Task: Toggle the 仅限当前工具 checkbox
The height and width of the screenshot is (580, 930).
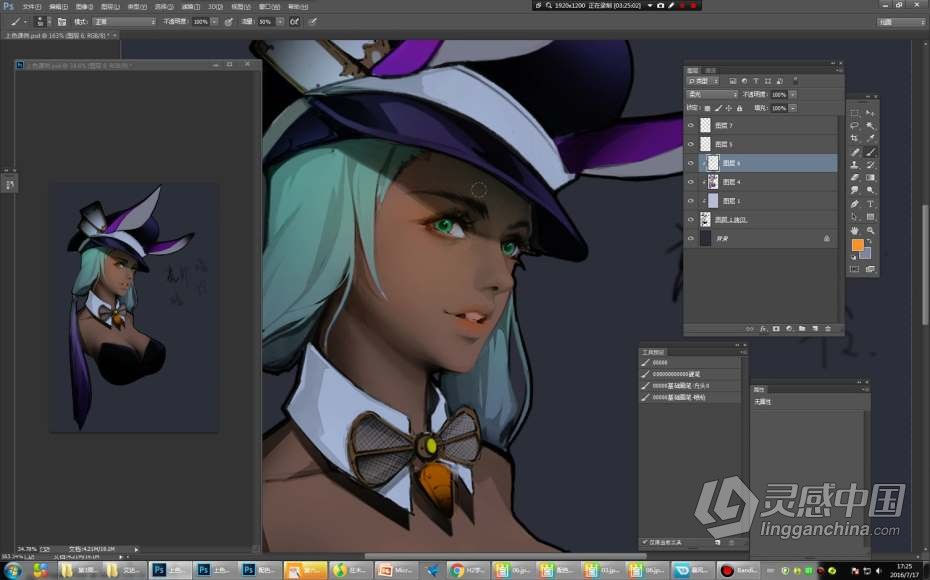Action: pos(645,542)
